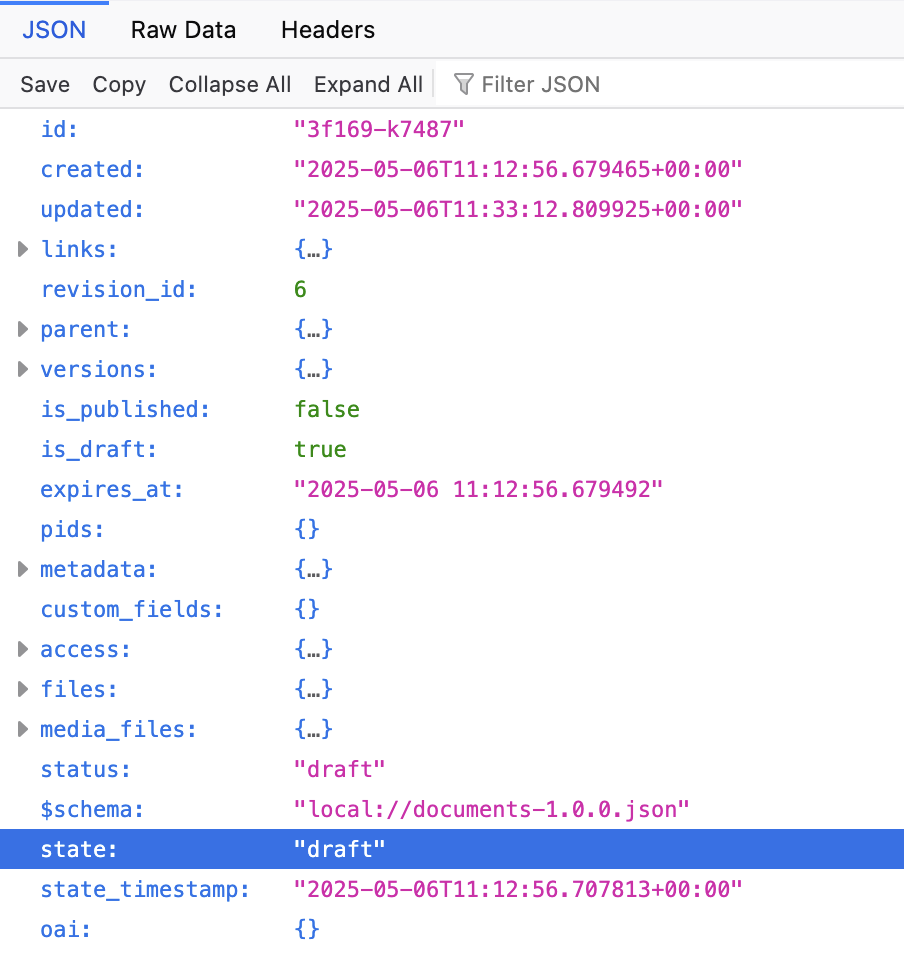The height and width of the screenshot is (970, 904).
Task: Expand the access node arrow
Action: tap(23, 649)
